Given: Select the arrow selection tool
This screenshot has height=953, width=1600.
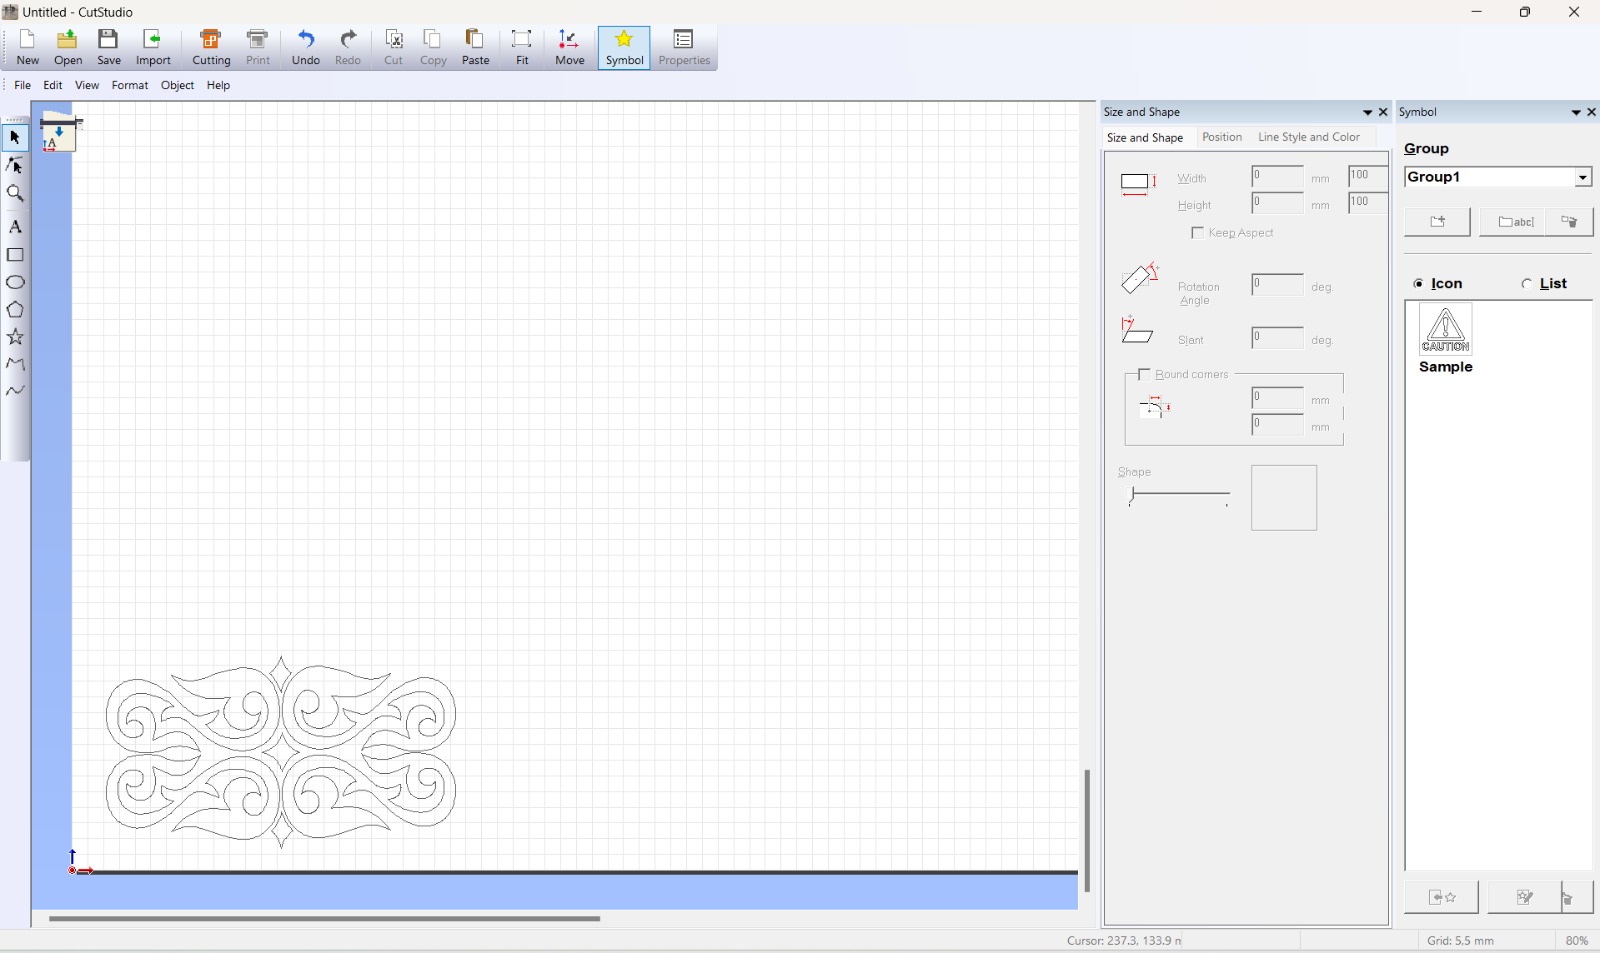Looking at the screenshot, I should click(x=15, y=137).
